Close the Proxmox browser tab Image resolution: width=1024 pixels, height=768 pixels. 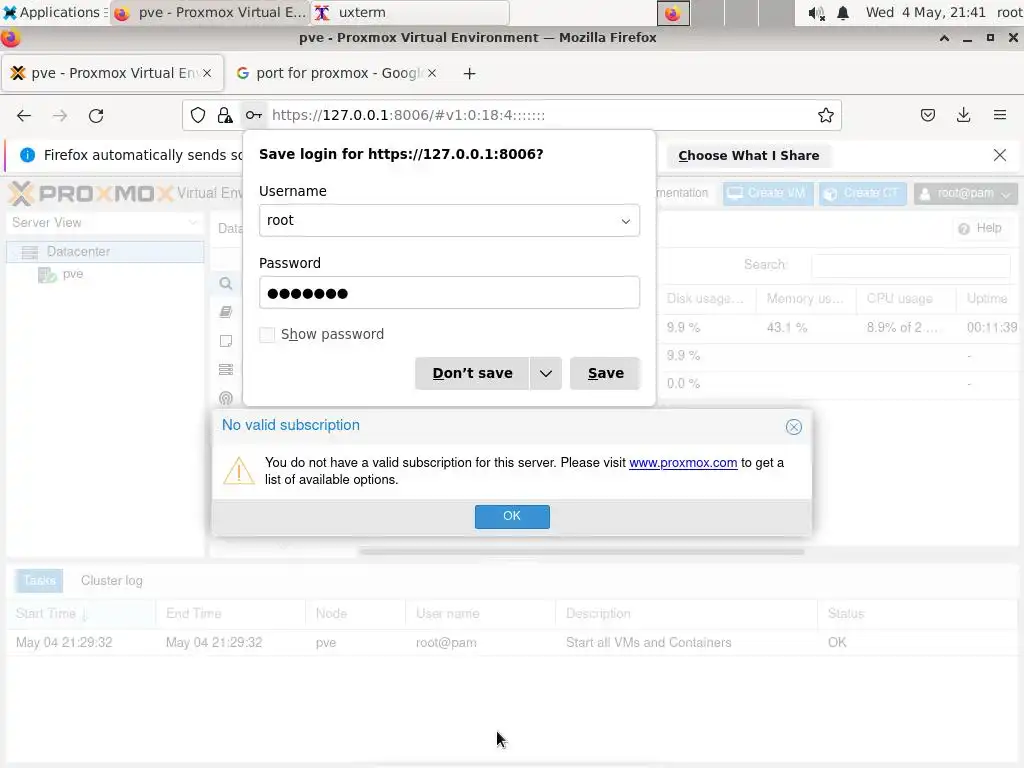coord(207,73)
